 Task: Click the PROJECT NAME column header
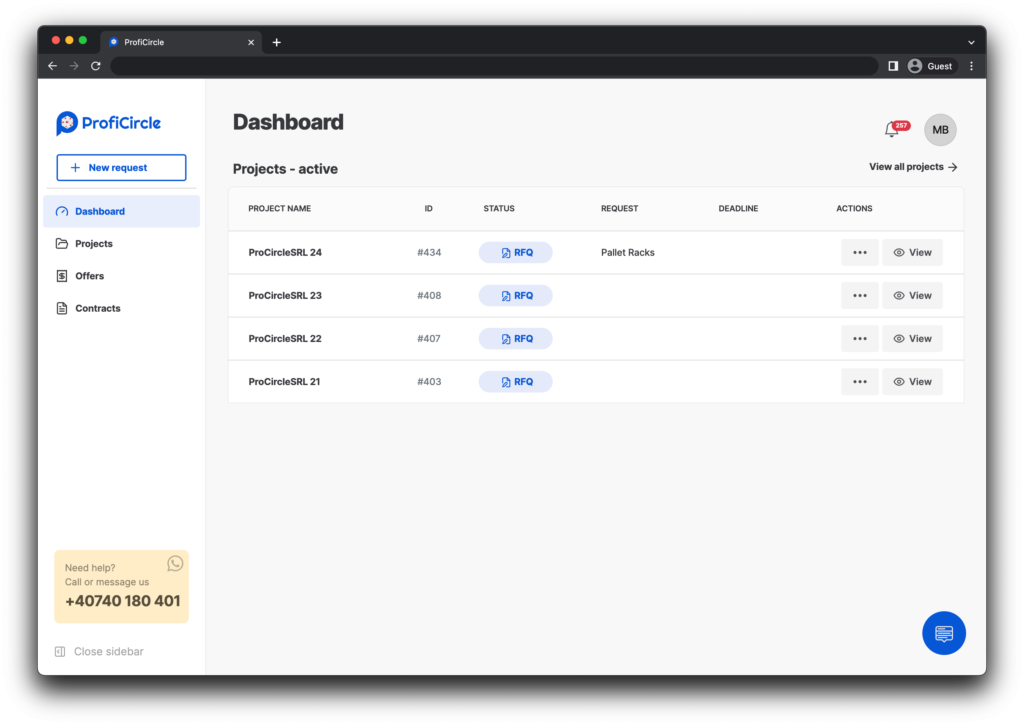pyautogui.click(x=280, y=209)
